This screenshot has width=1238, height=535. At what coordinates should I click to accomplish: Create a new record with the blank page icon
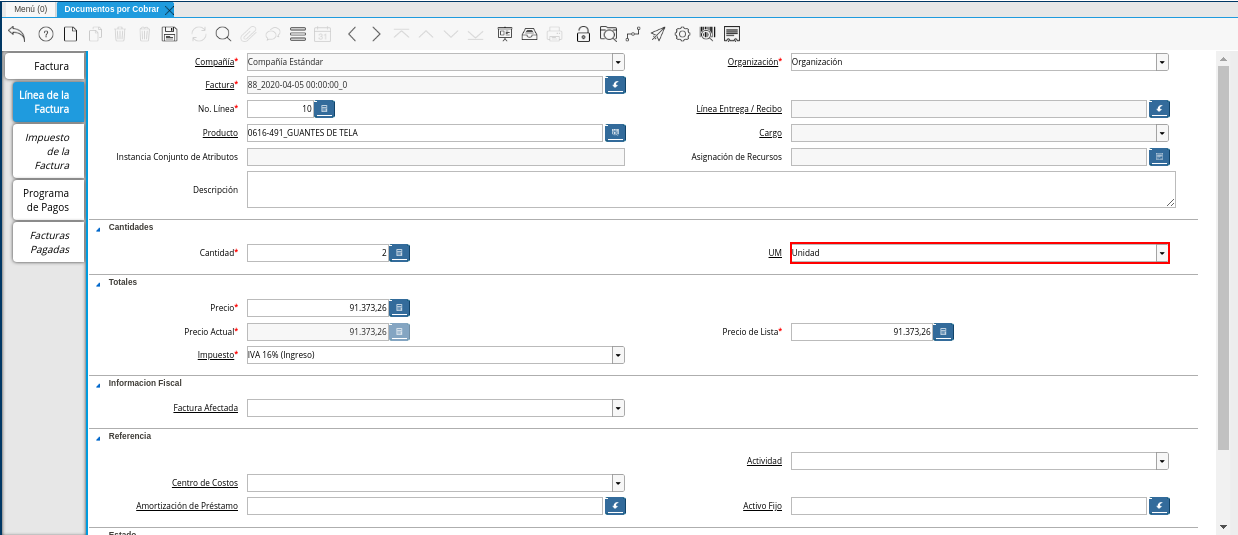coord(70,34)
